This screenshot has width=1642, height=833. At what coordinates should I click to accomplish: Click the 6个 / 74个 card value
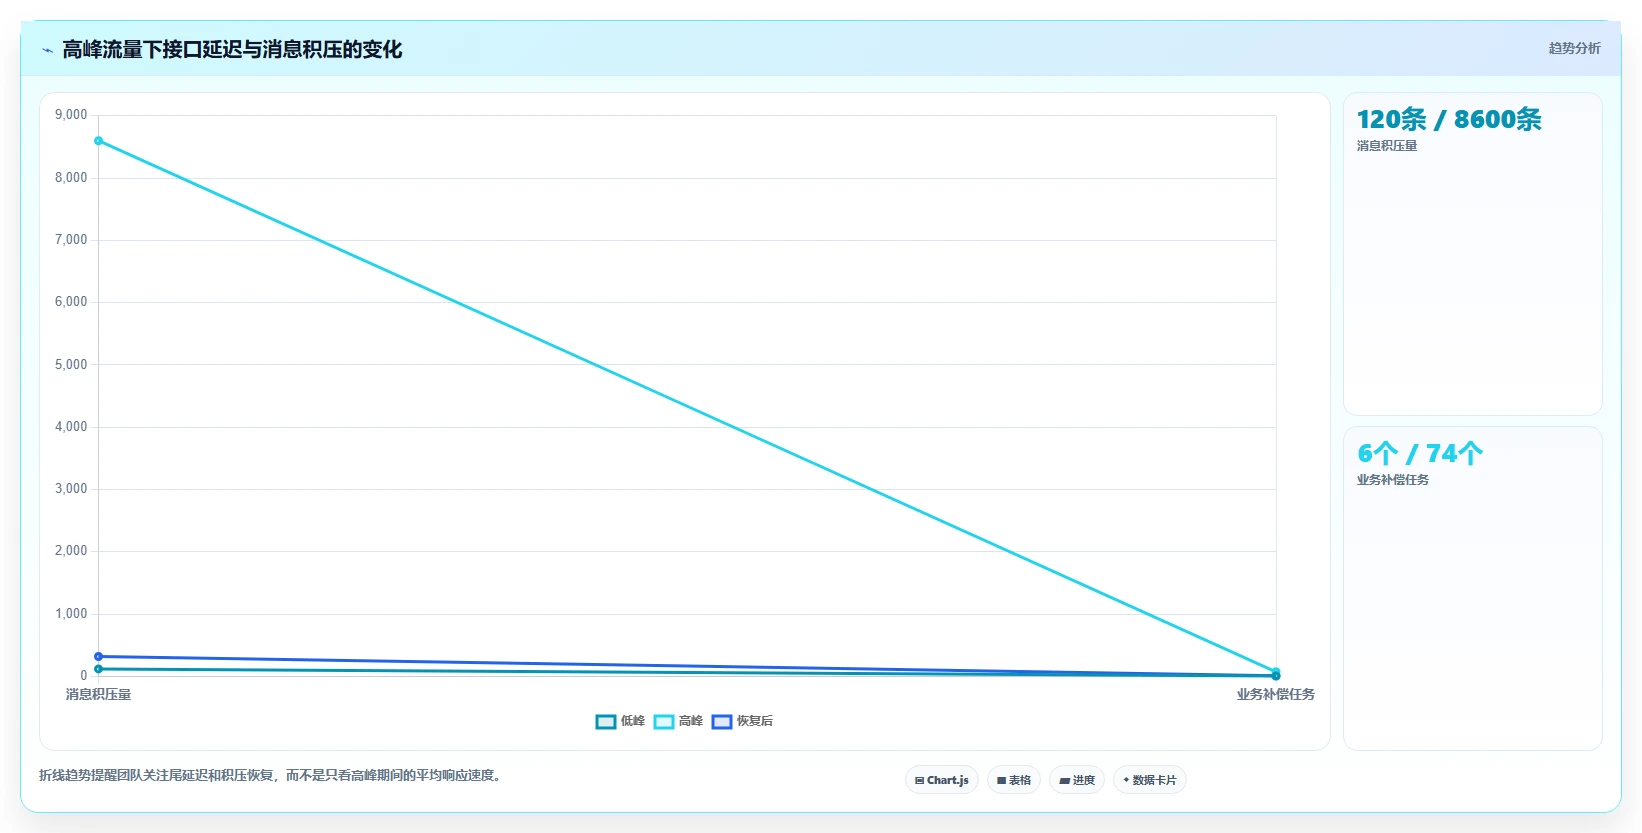click(x=1420, y=453)
